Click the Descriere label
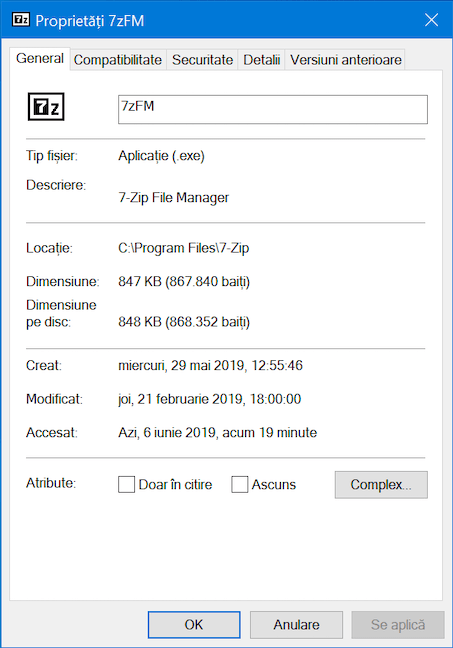The height and width of the screenshot is (648, 453). pos(56,185)
